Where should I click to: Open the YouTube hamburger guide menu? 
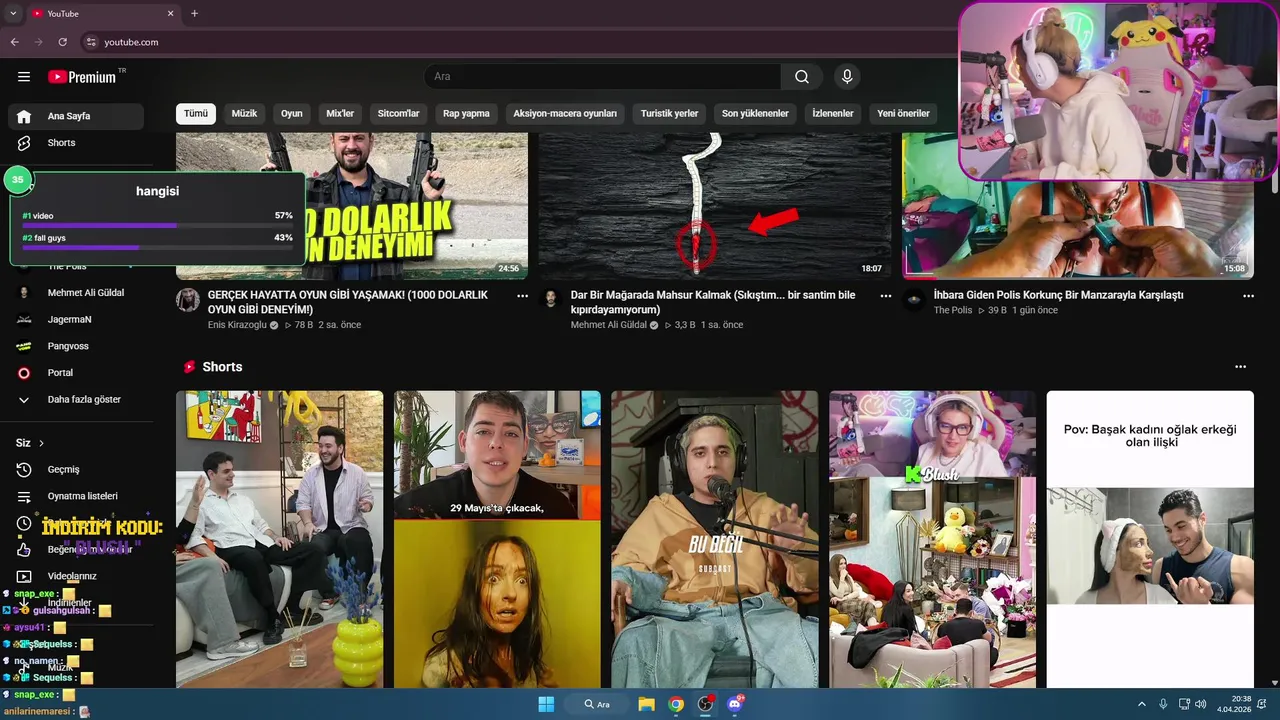24,77
